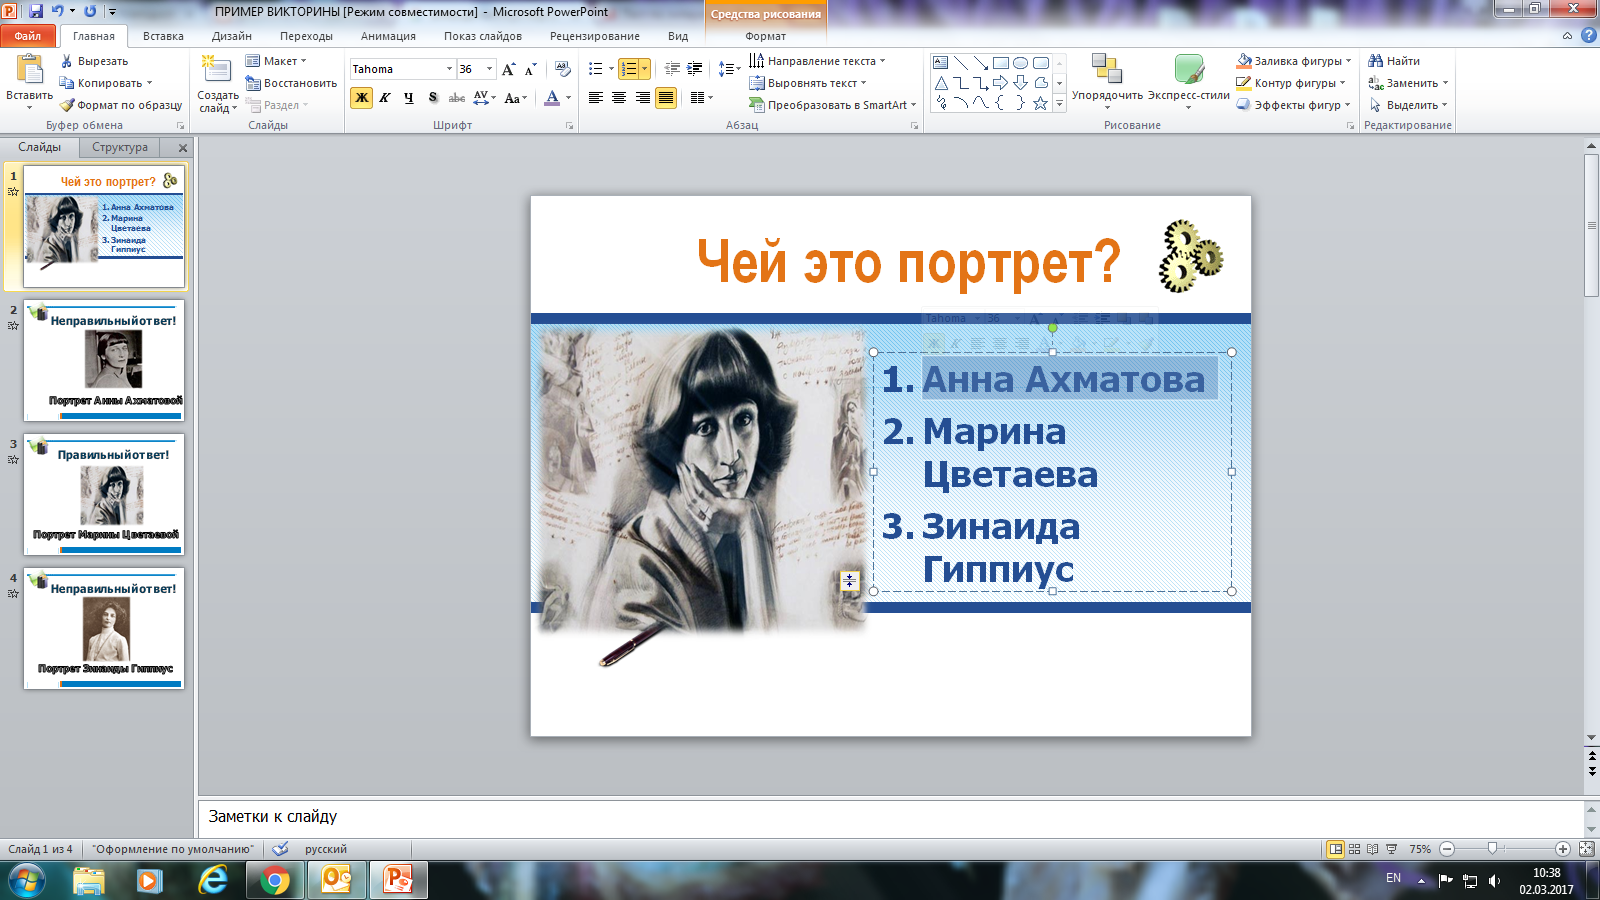Click Convert to SmartArt button

pos(832,105)
